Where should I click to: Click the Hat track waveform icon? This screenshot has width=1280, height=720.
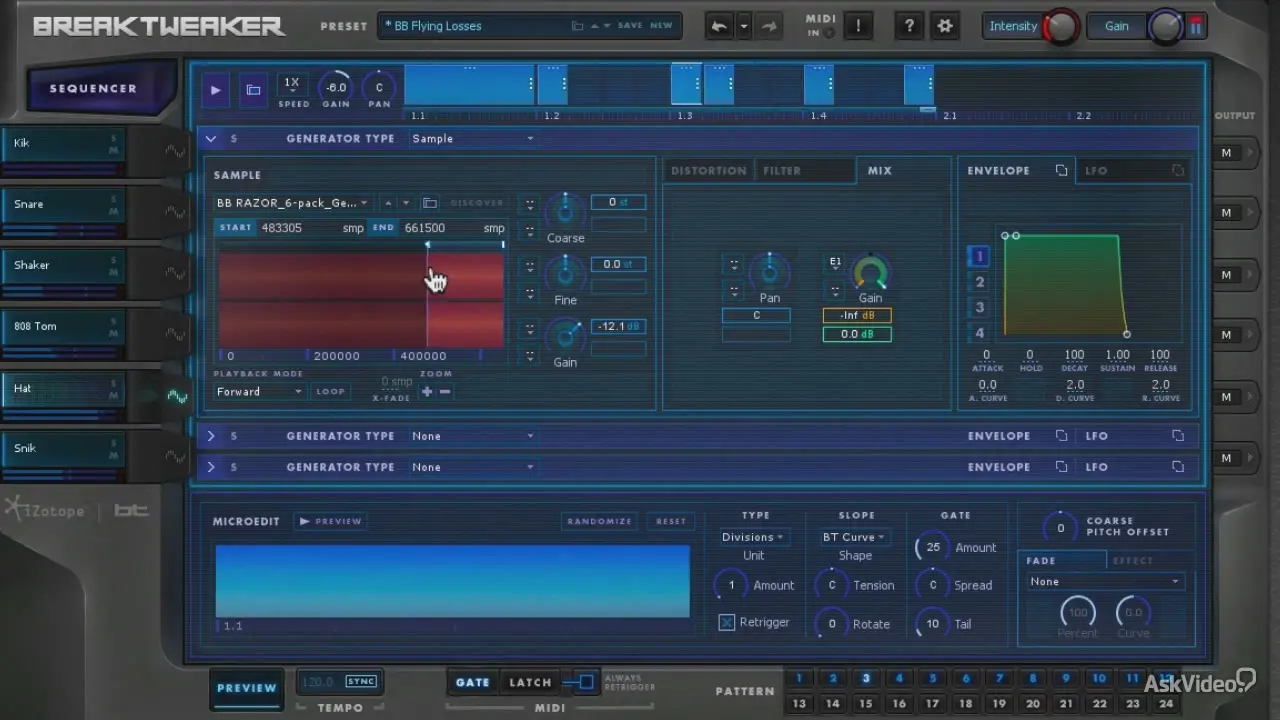pyautogui.click(x=177, y=396)
